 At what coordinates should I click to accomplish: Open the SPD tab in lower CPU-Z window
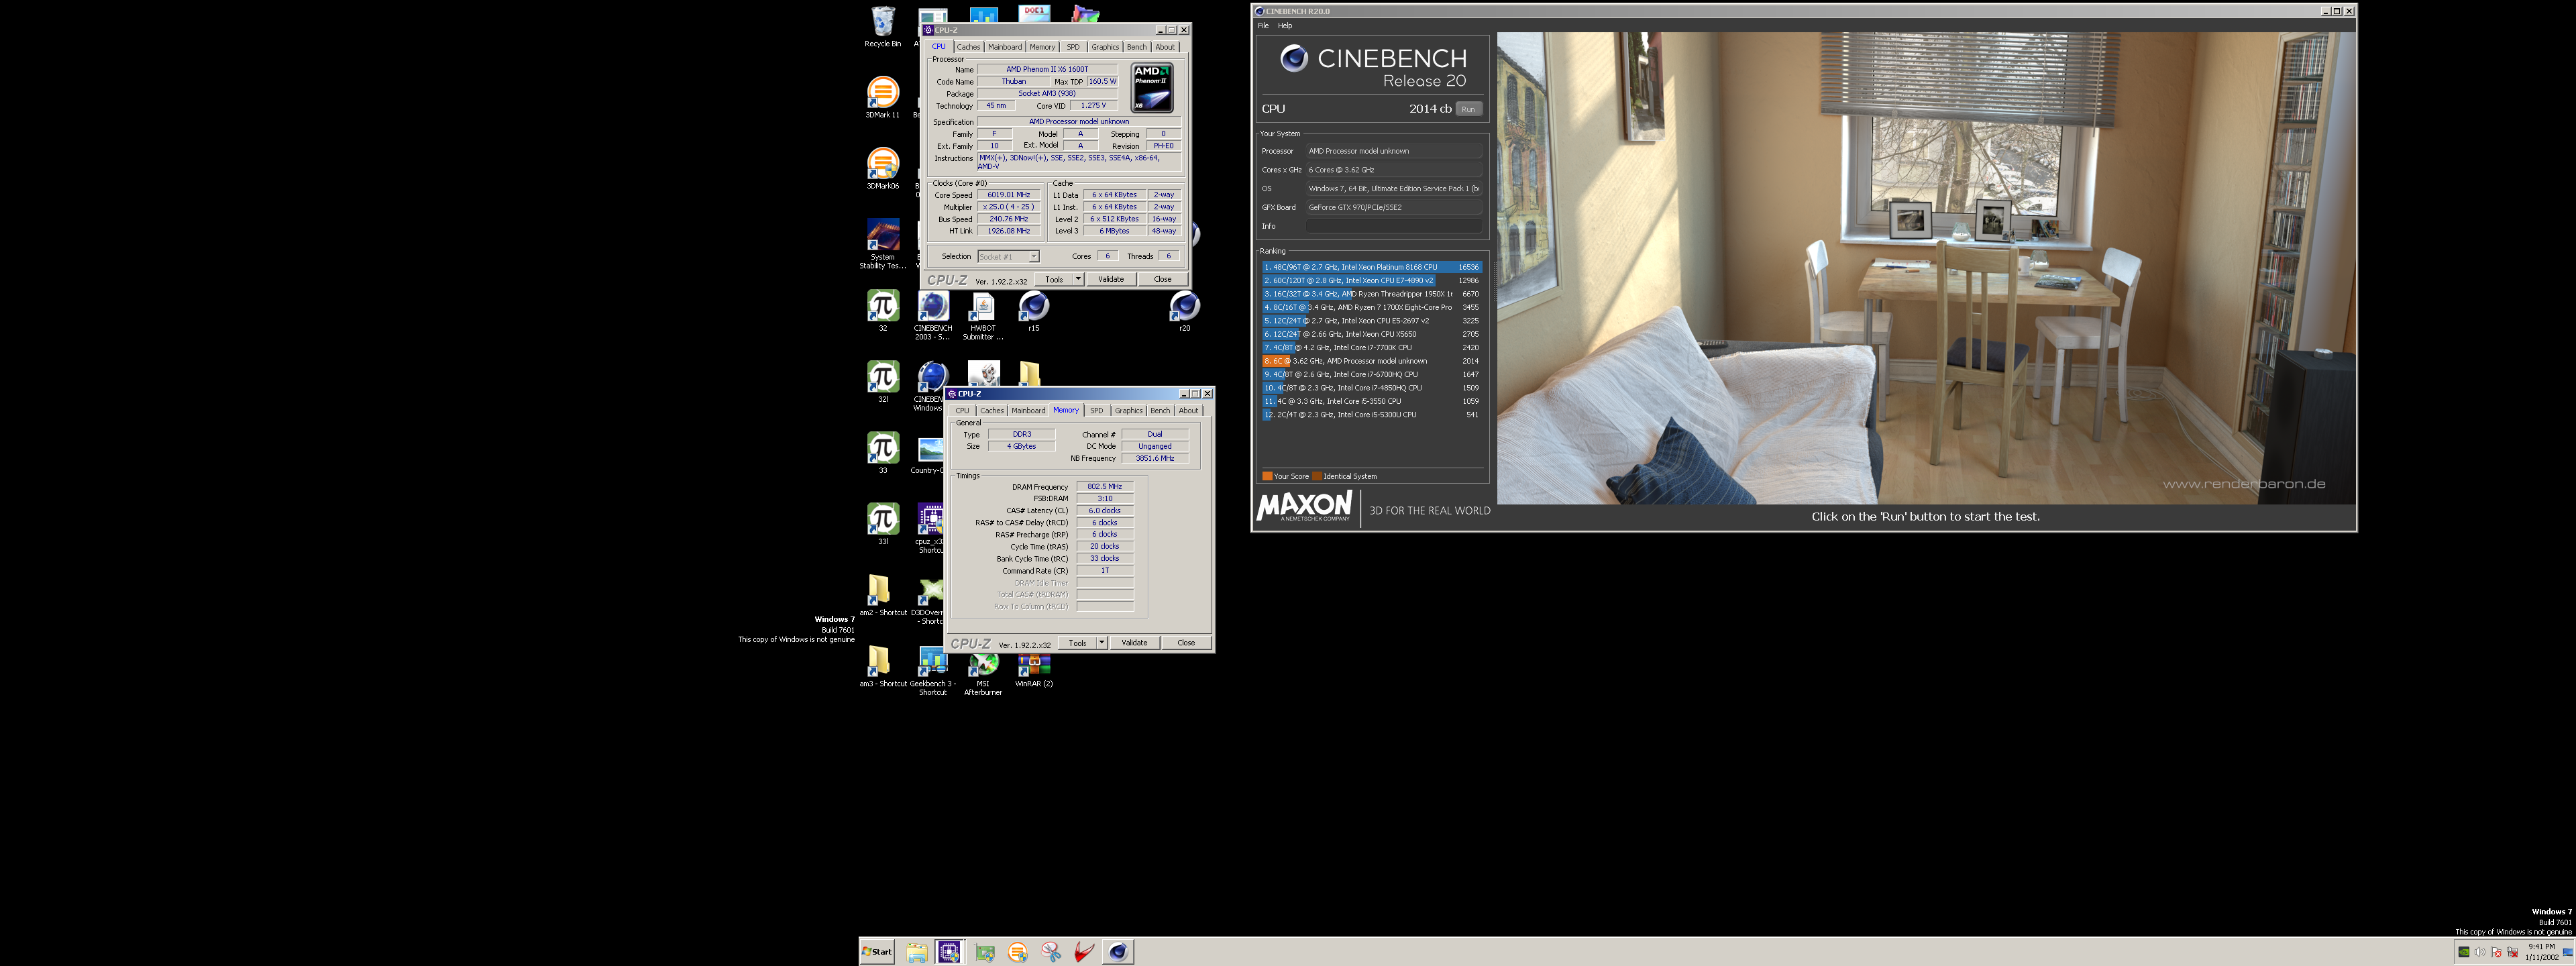tap(1096, 411)
